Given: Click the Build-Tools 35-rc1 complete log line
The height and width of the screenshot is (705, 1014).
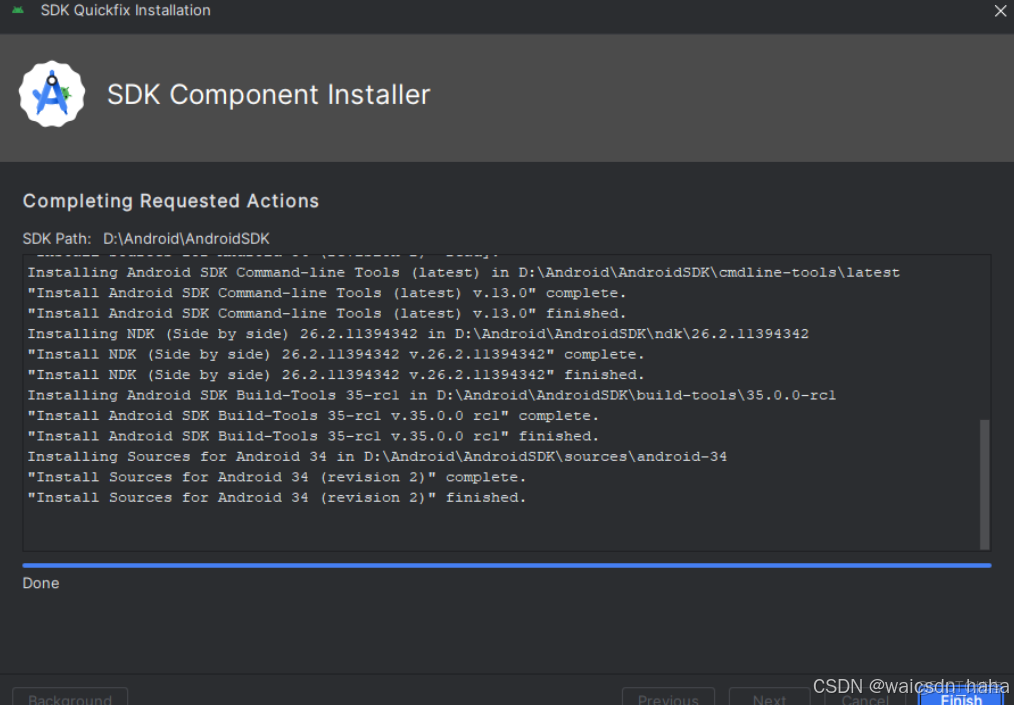Looking at the screenshot, I should click(x=320, y=415).
